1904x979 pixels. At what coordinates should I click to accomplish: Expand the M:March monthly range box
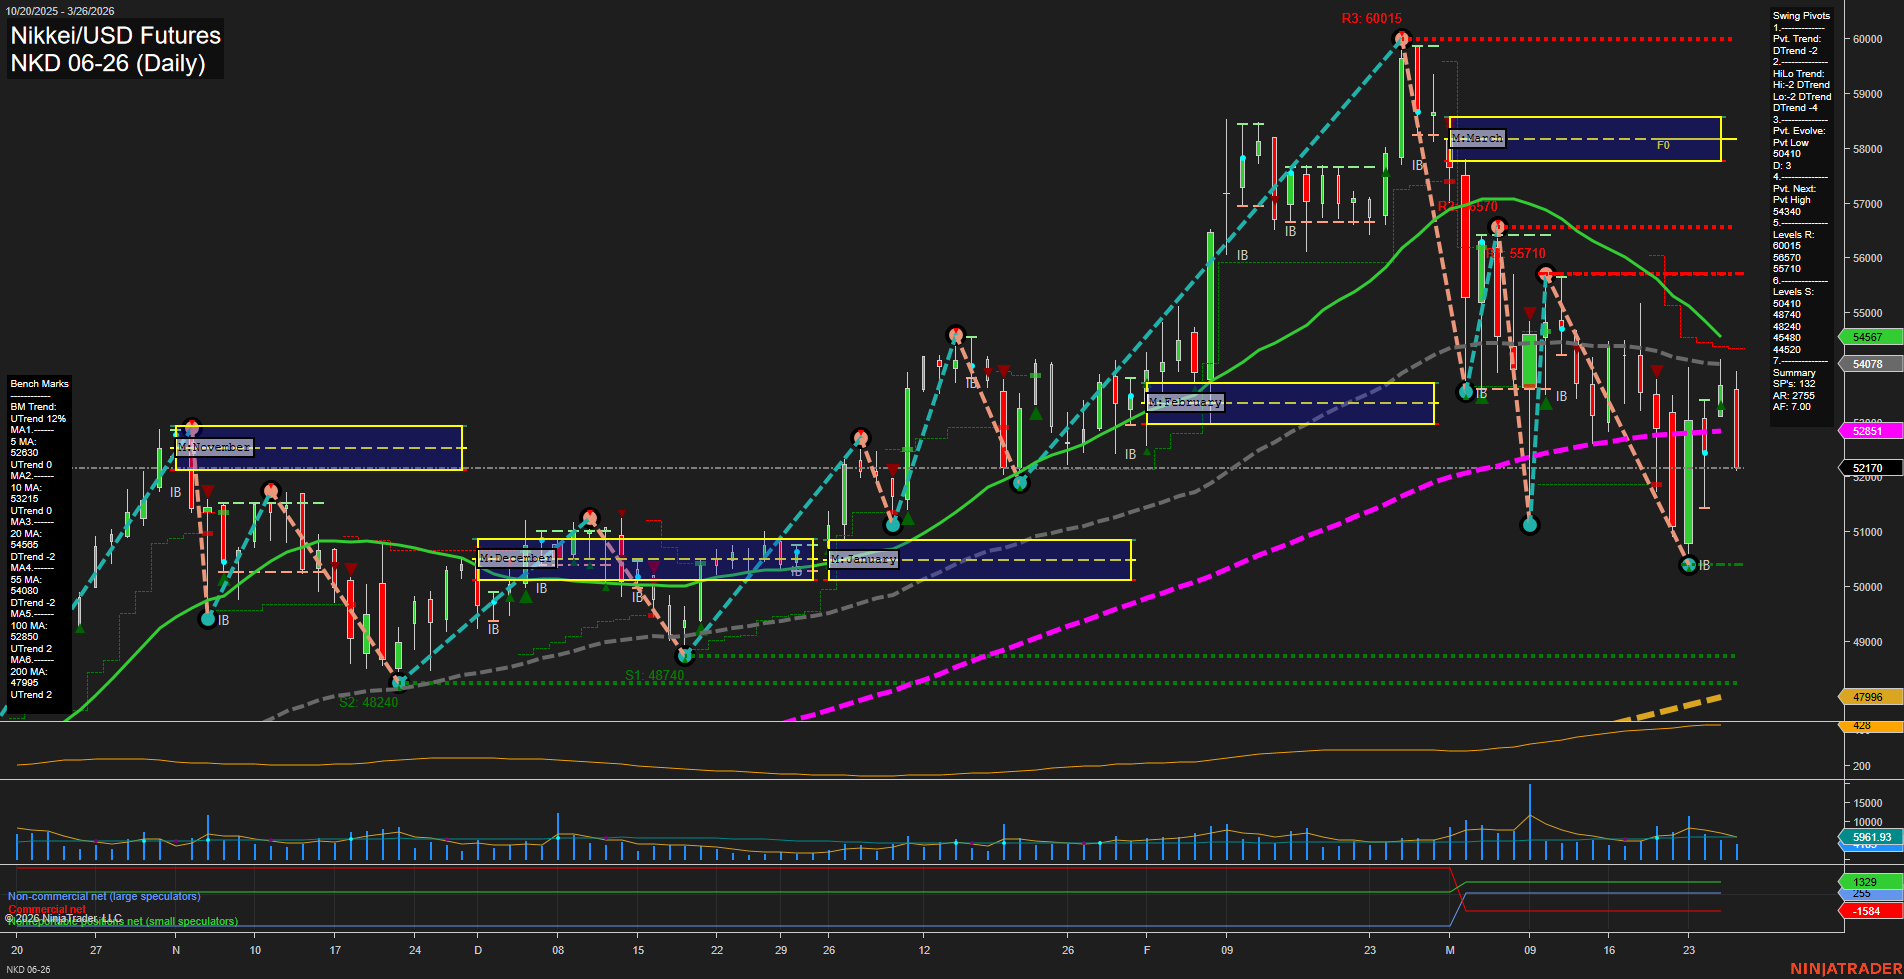tap(1478, 138)
